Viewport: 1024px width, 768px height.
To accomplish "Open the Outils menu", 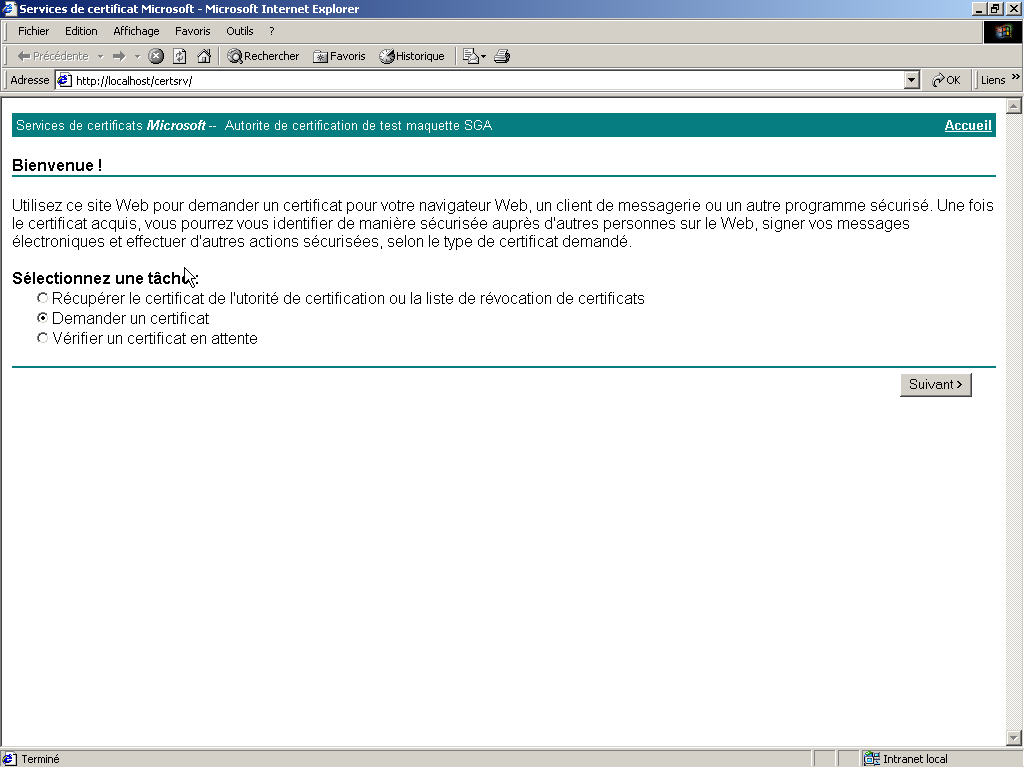I will pyautogui.click(x=240, y=31).
